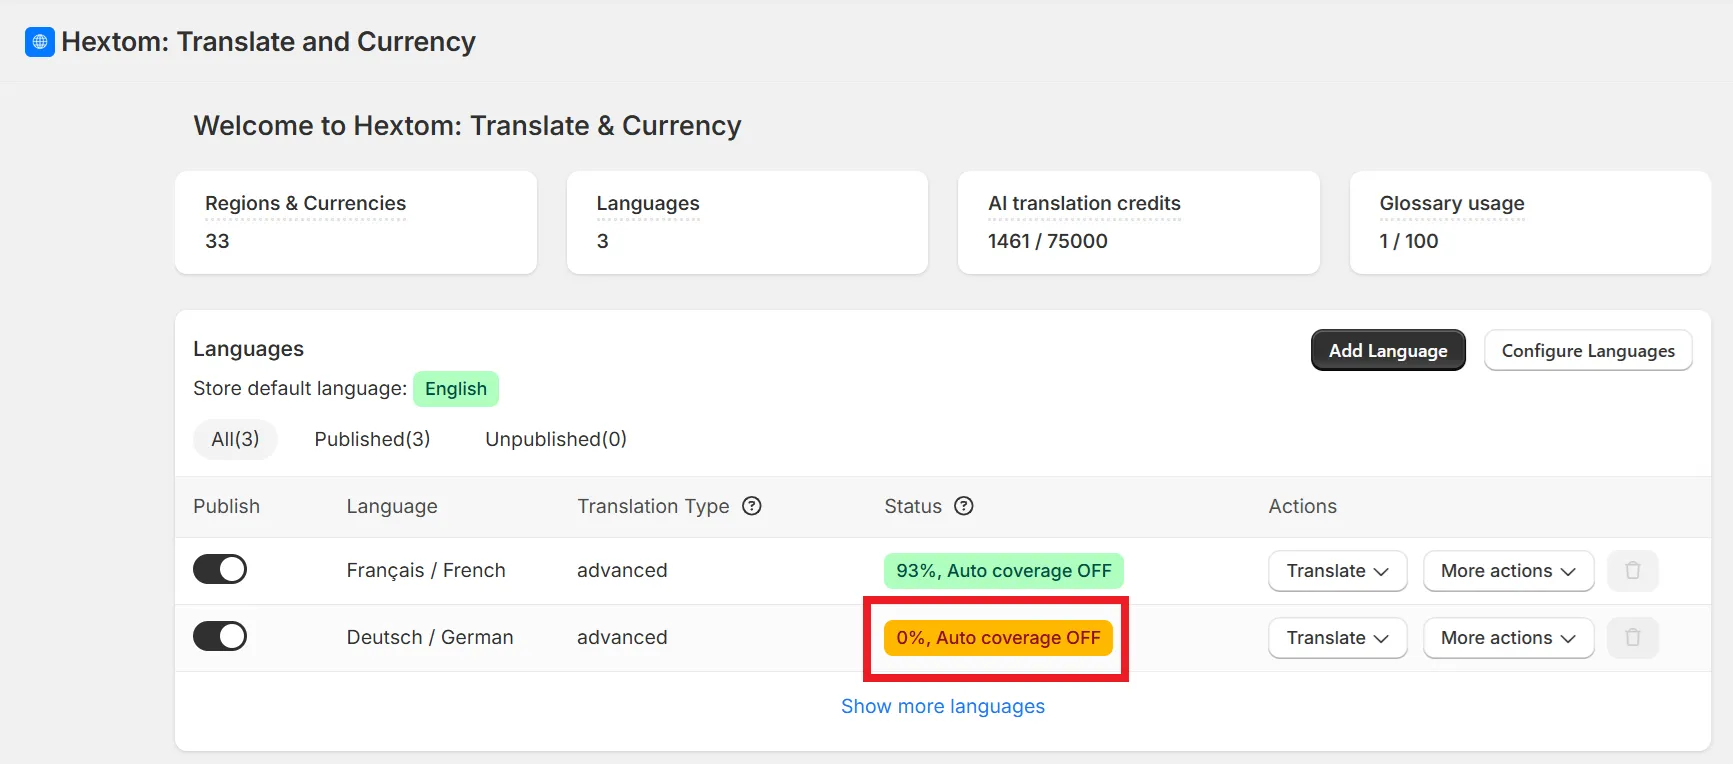Expand More actions for French row
The image size is (1733, 764).
coord(1508,571)
